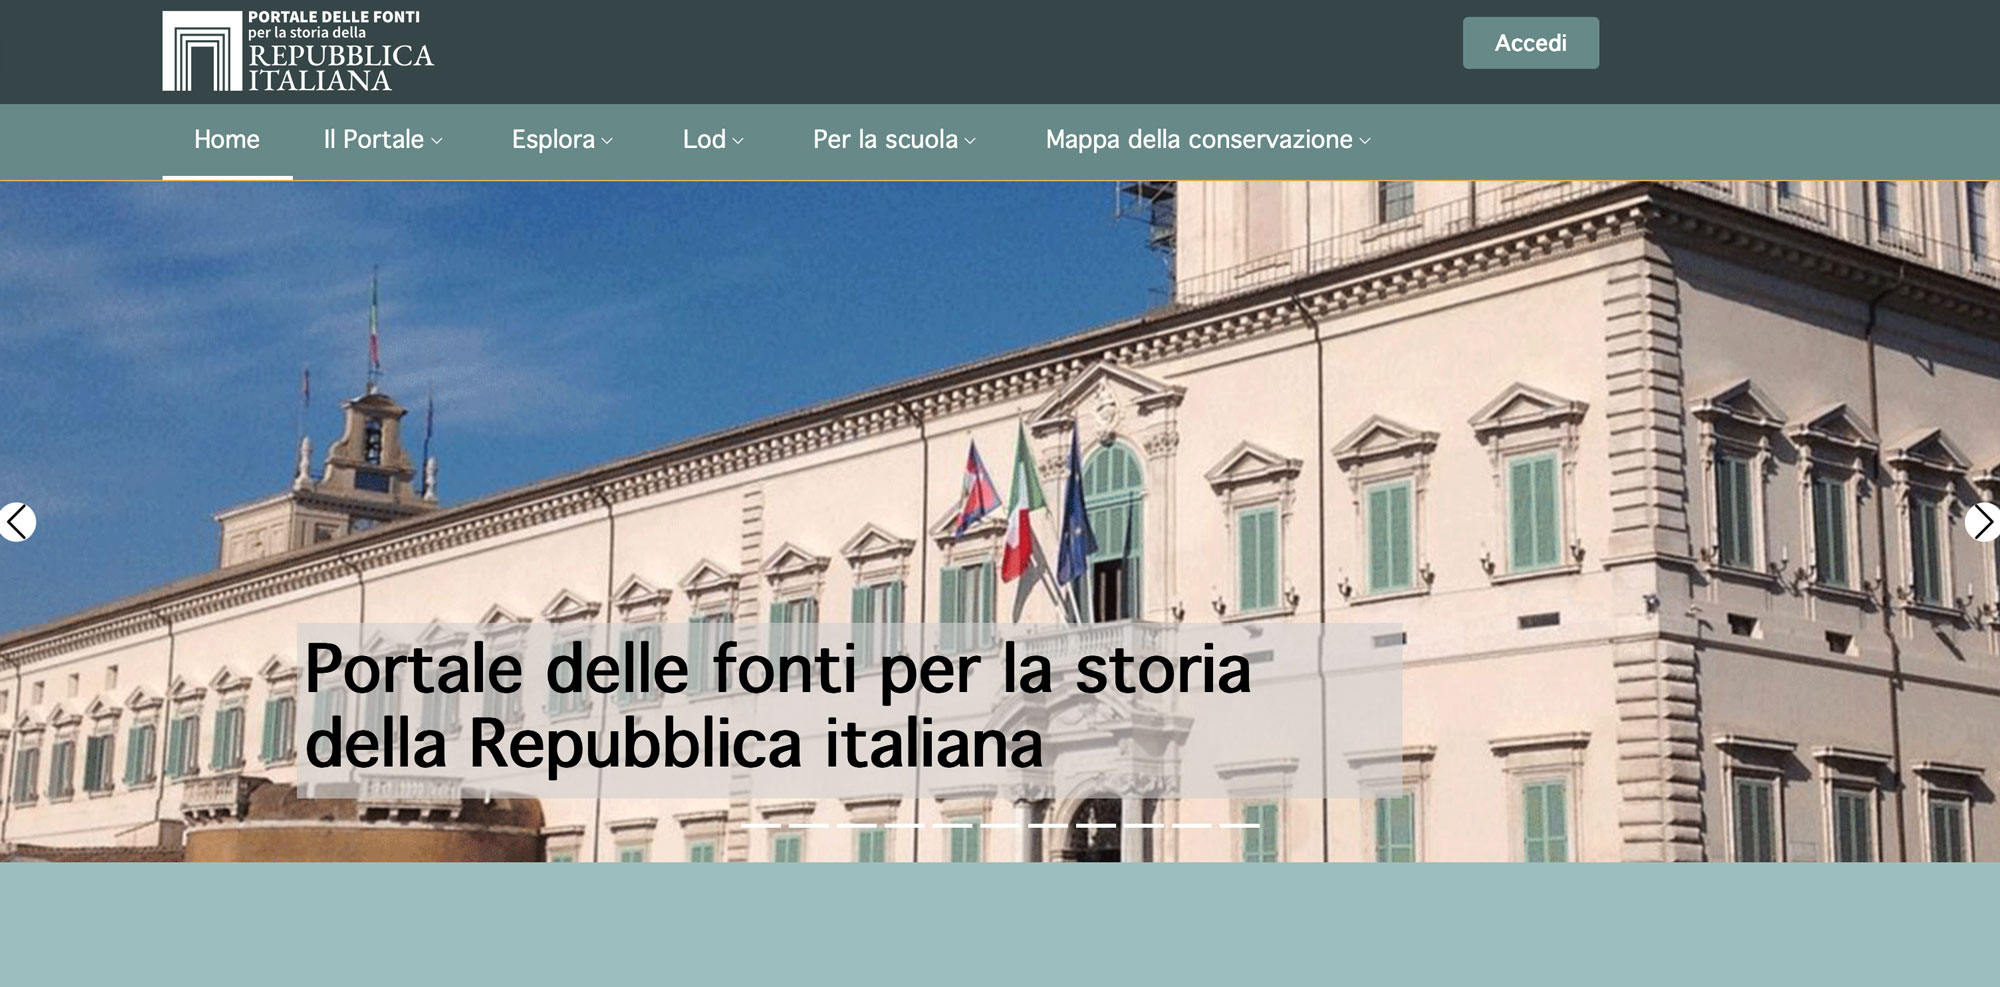The image size is (2000, 987).
Task: Click the chevron beside Il Portale
Action: tap(437, 141)
